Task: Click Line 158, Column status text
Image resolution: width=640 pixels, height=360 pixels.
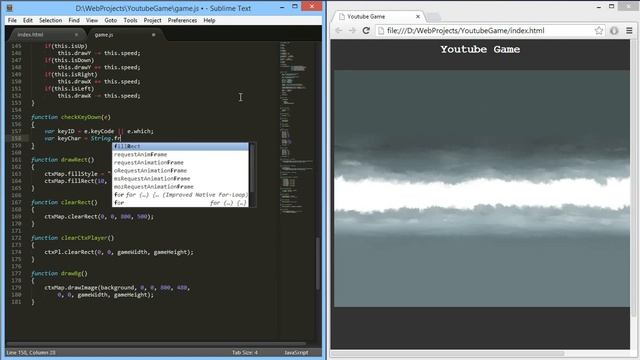Action: click(x=31, y=352)
